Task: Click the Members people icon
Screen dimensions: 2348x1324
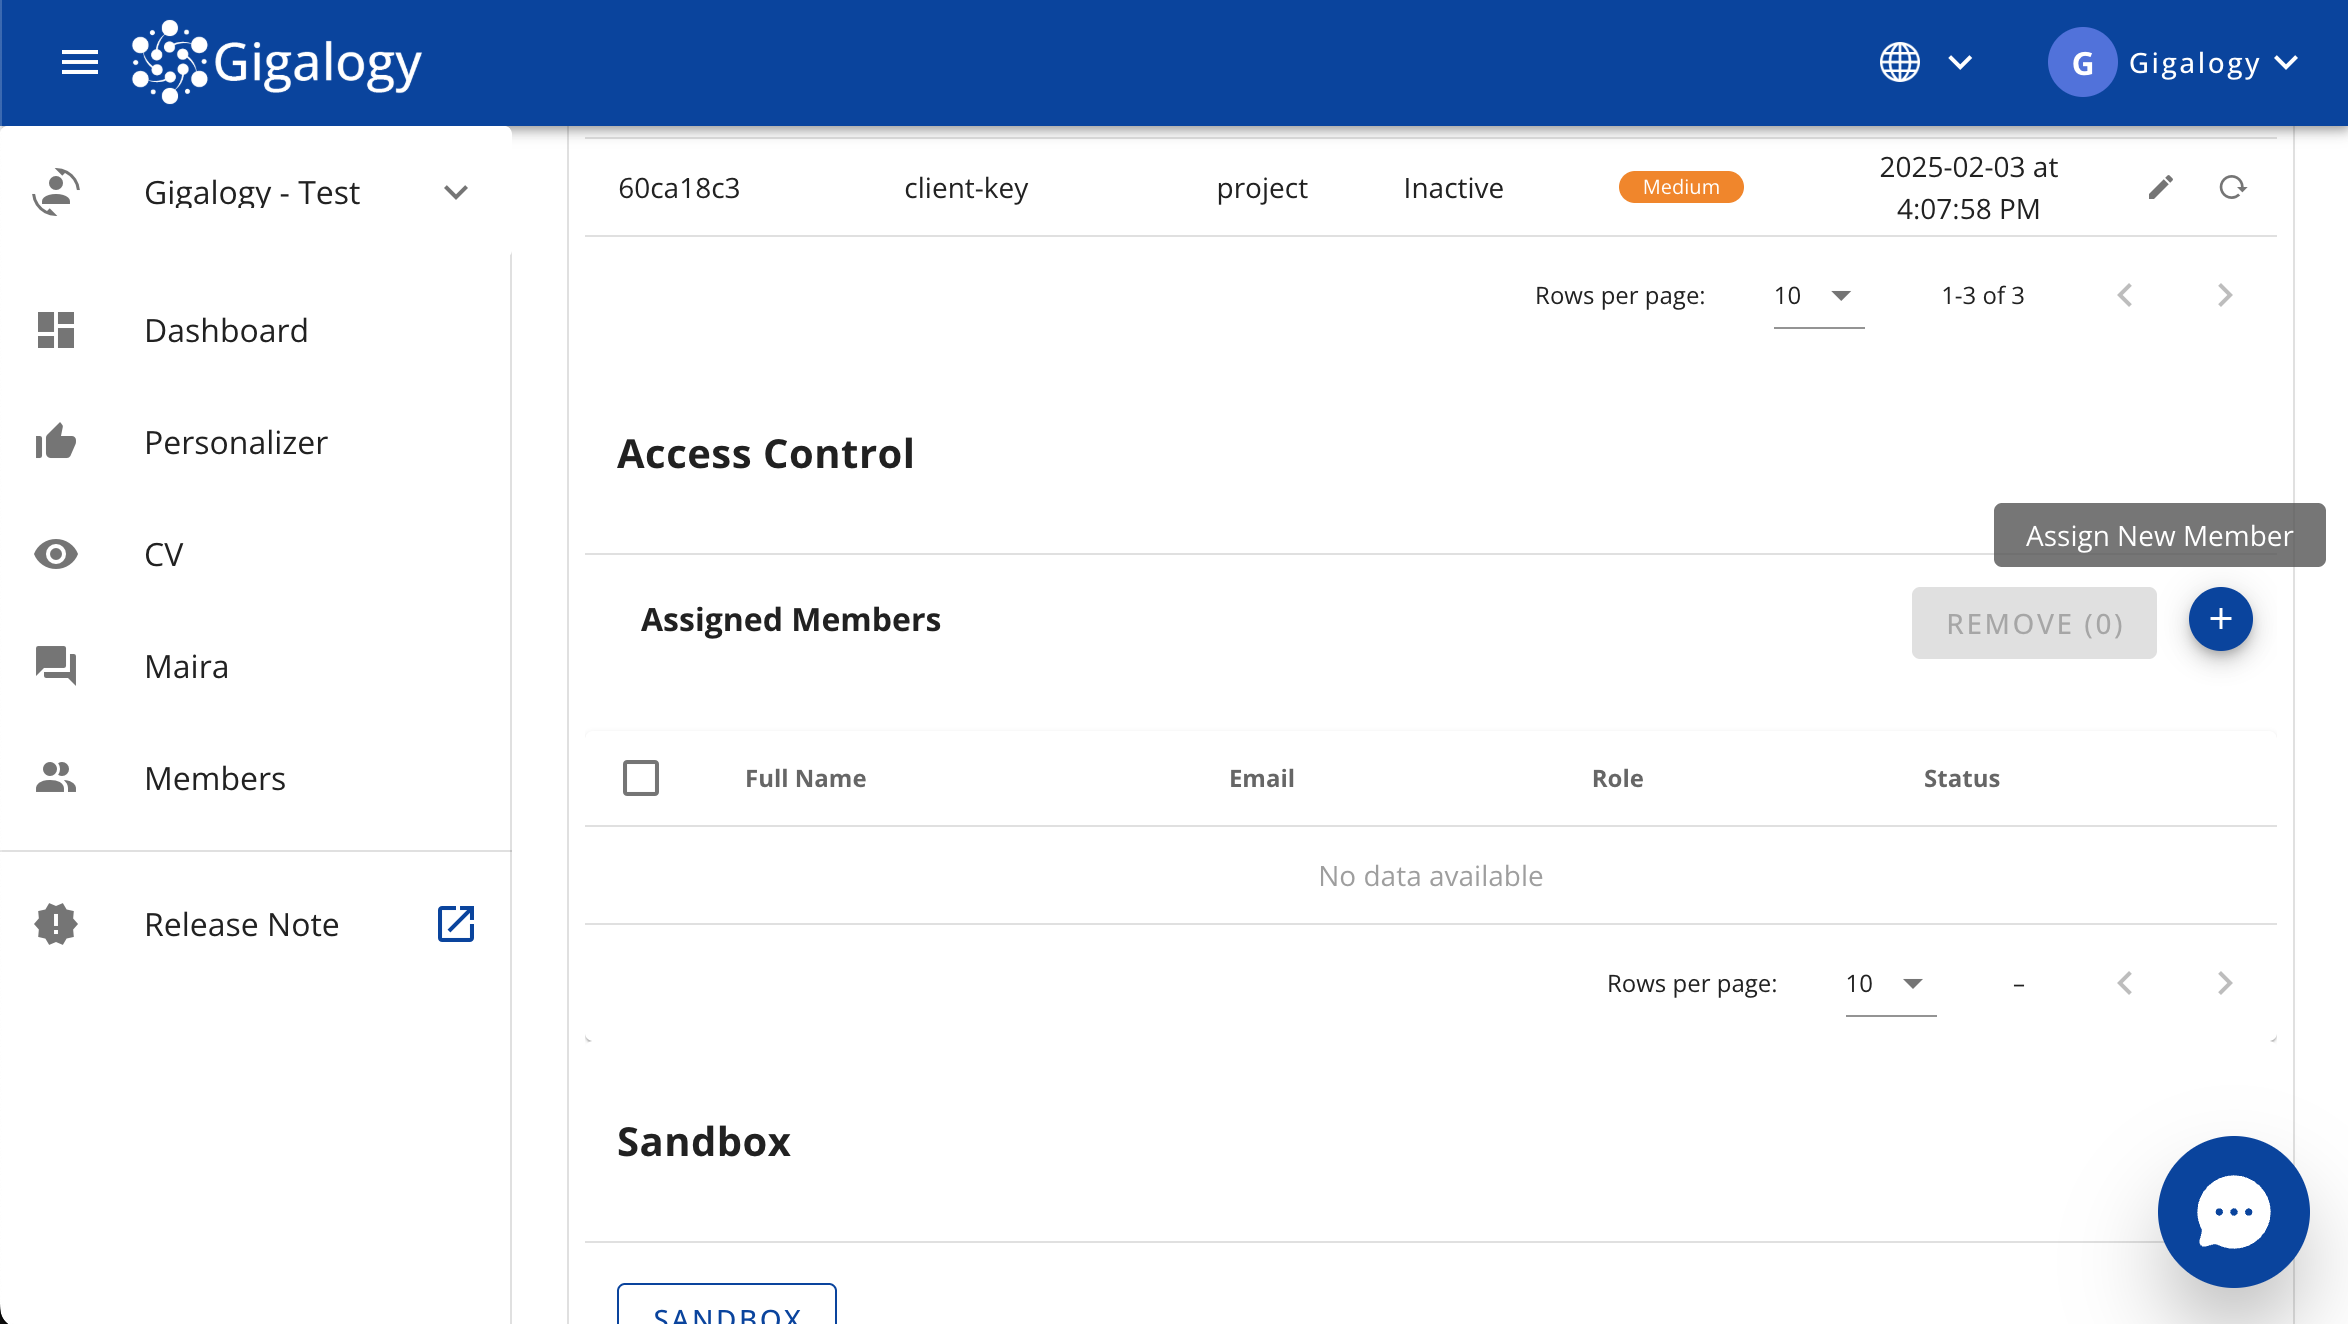Action: coord(55,778)
